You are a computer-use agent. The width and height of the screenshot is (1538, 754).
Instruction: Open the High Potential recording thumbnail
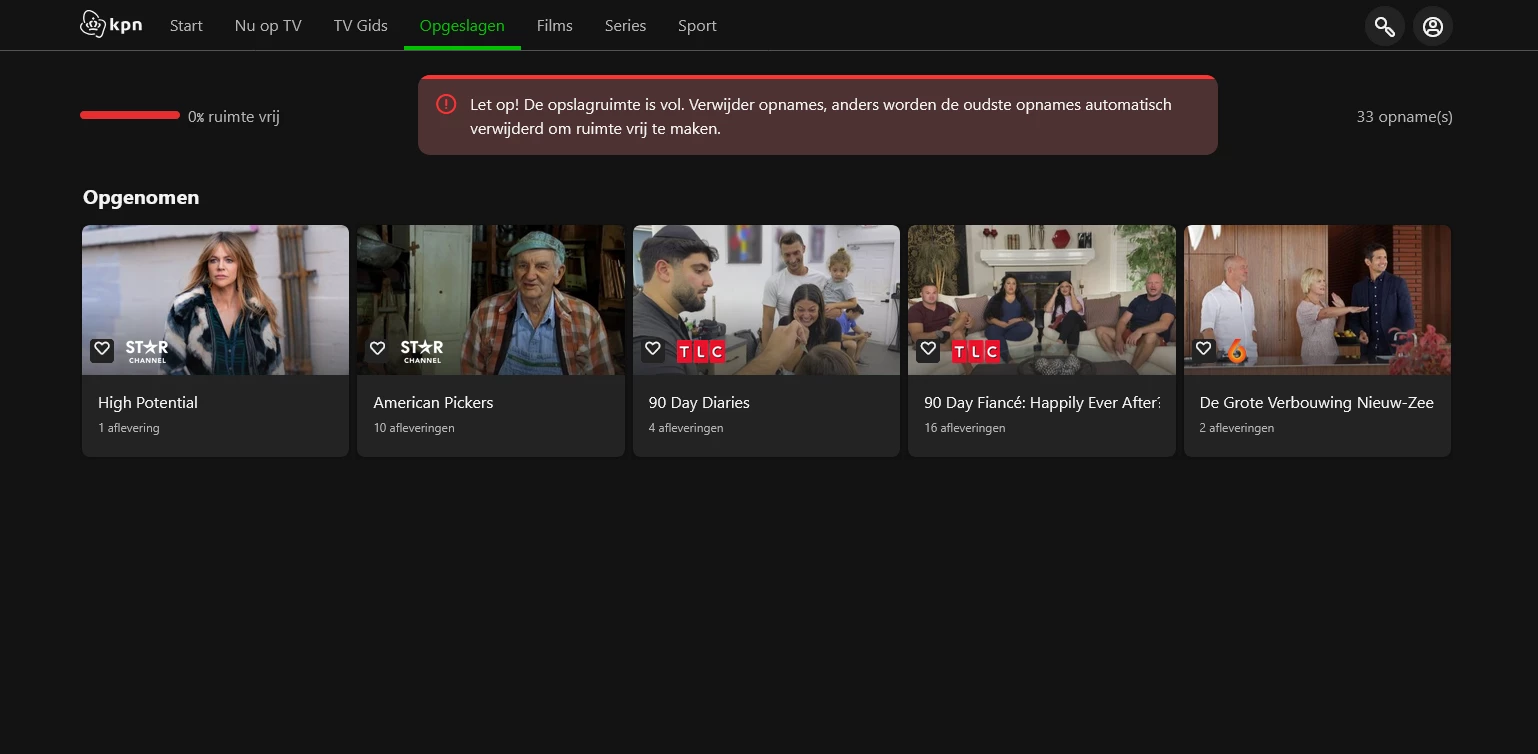215,300
